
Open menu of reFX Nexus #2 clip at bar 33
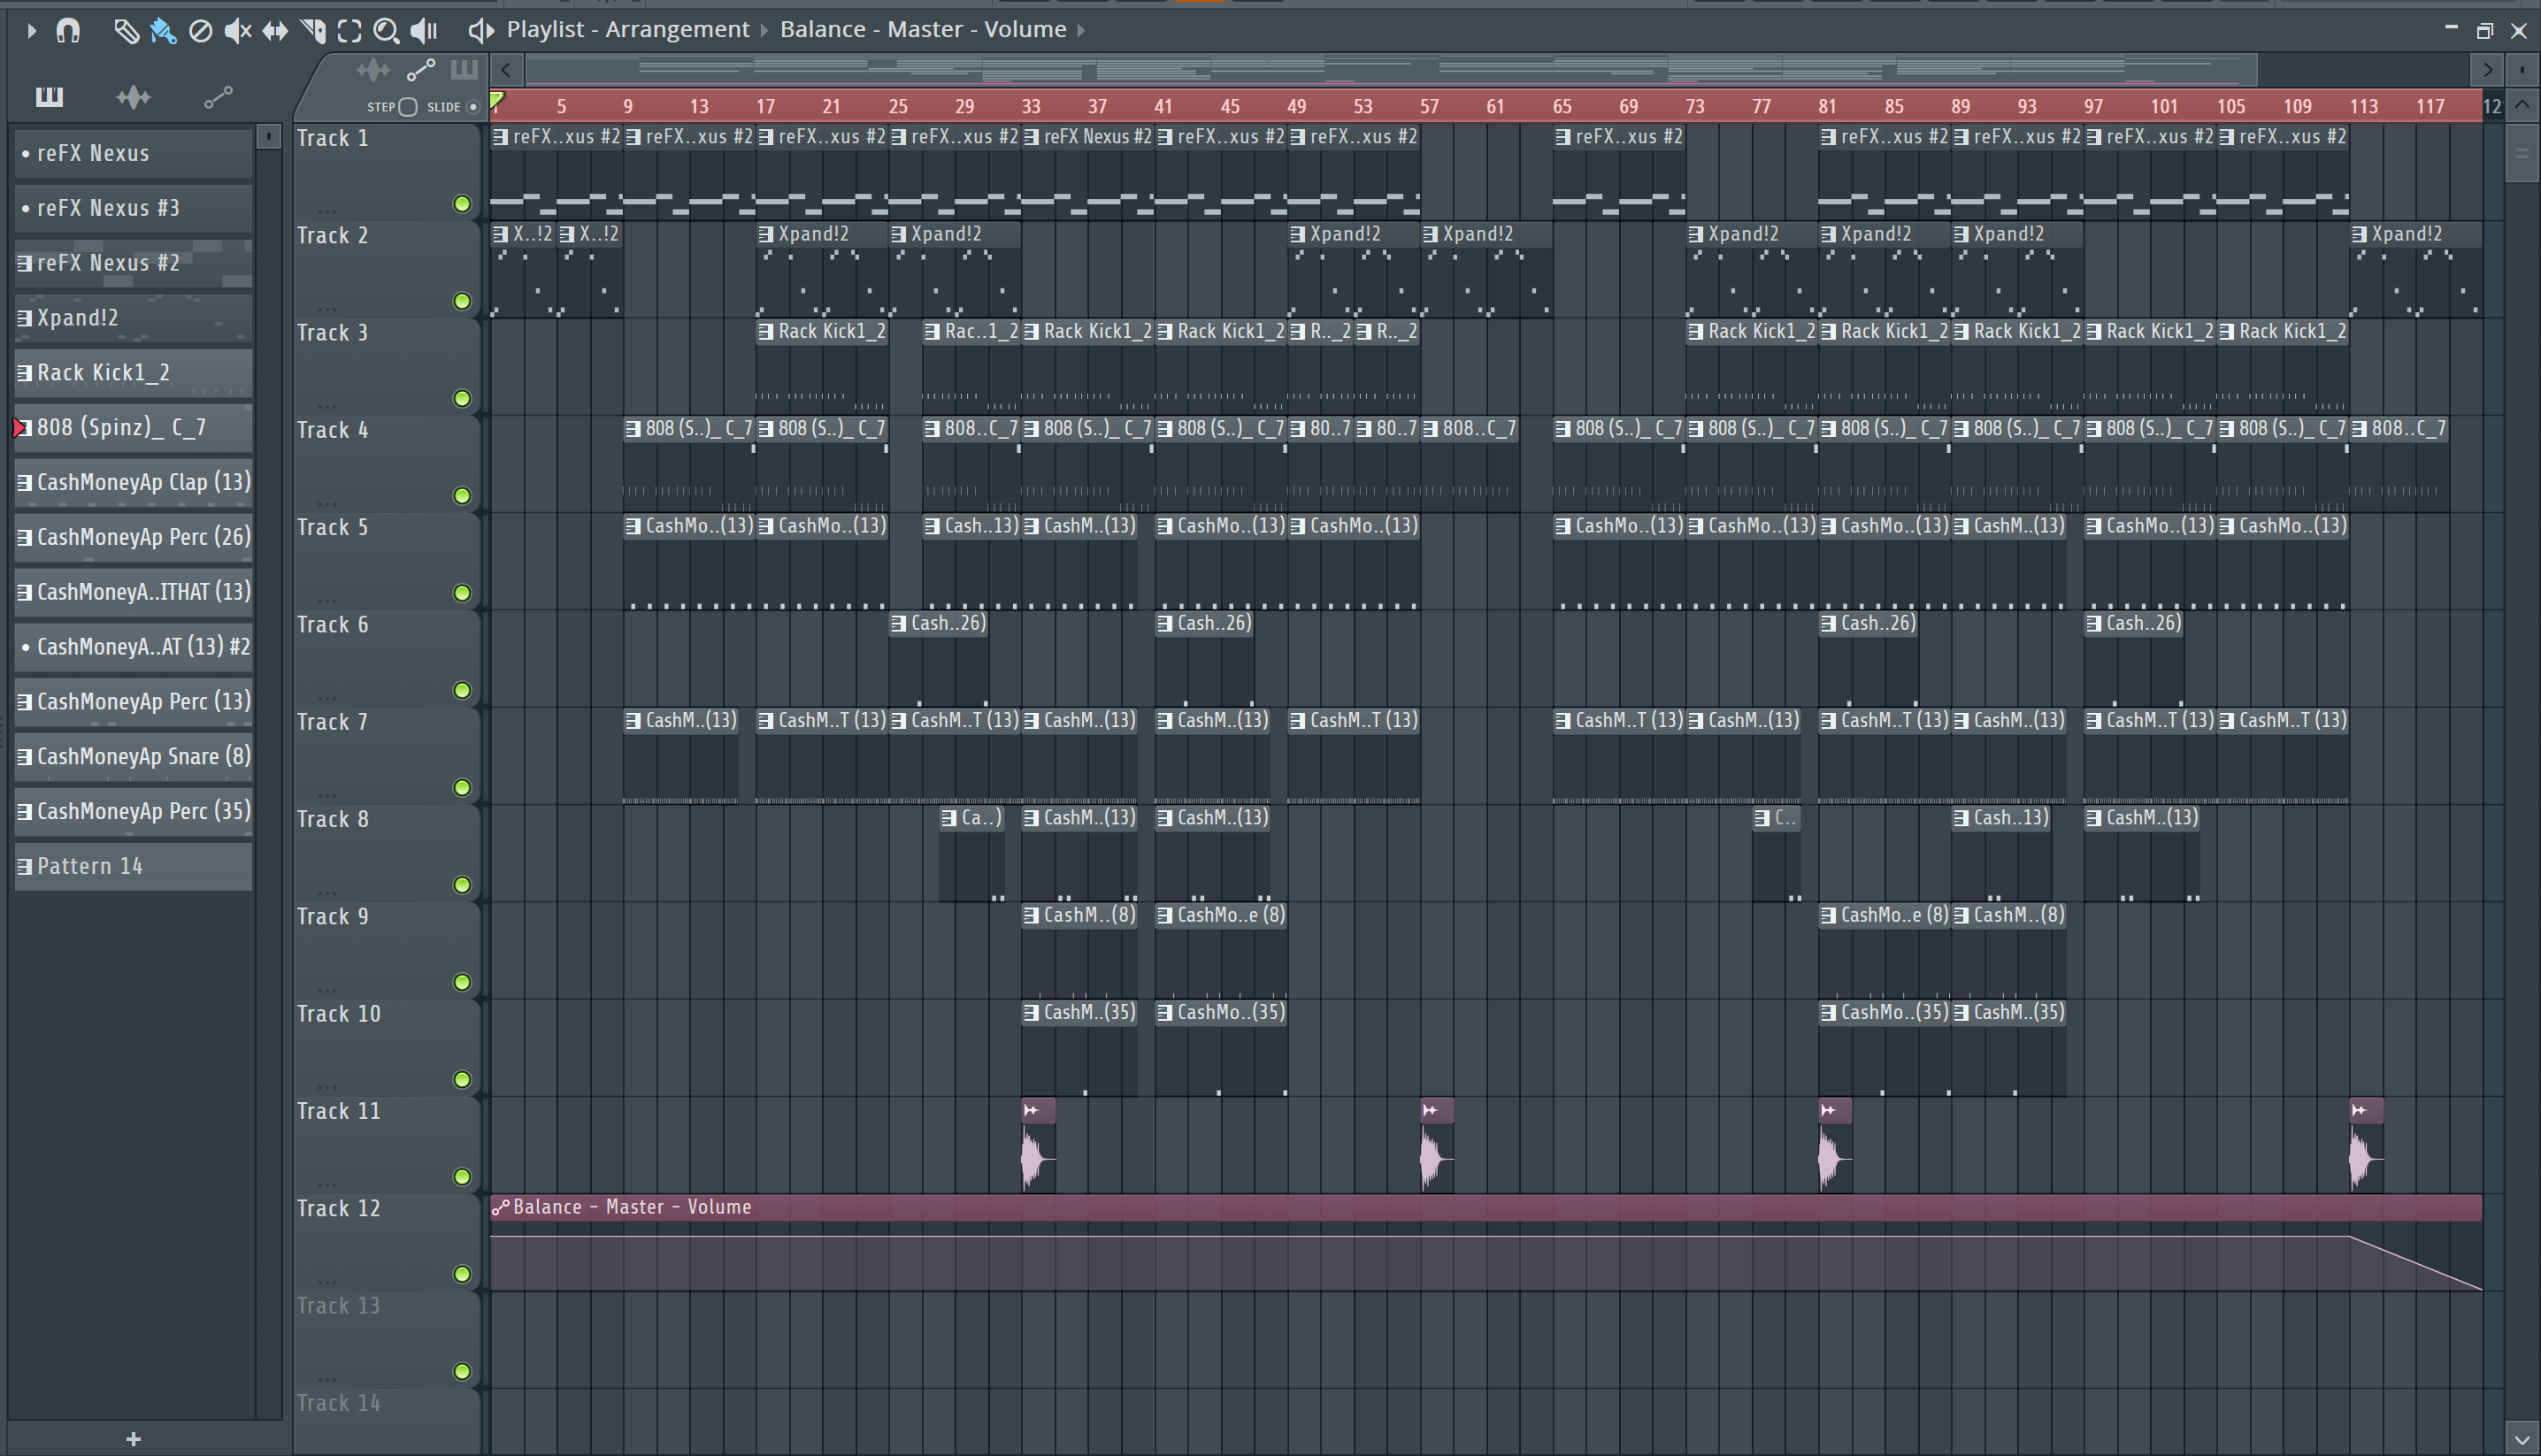(1031, 137)
